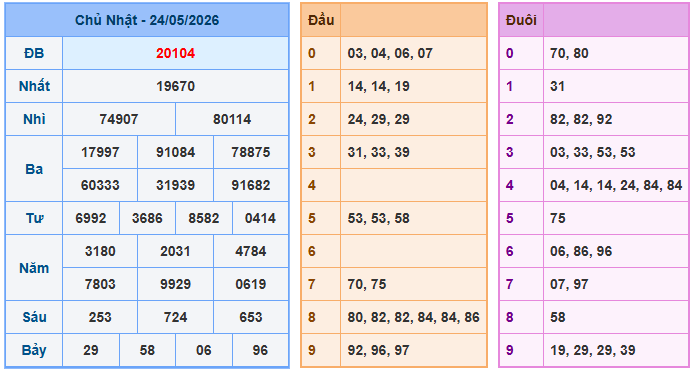Click the Ba prize number 78875
Screen dimensions: 694x374
(x=251, y=152)
